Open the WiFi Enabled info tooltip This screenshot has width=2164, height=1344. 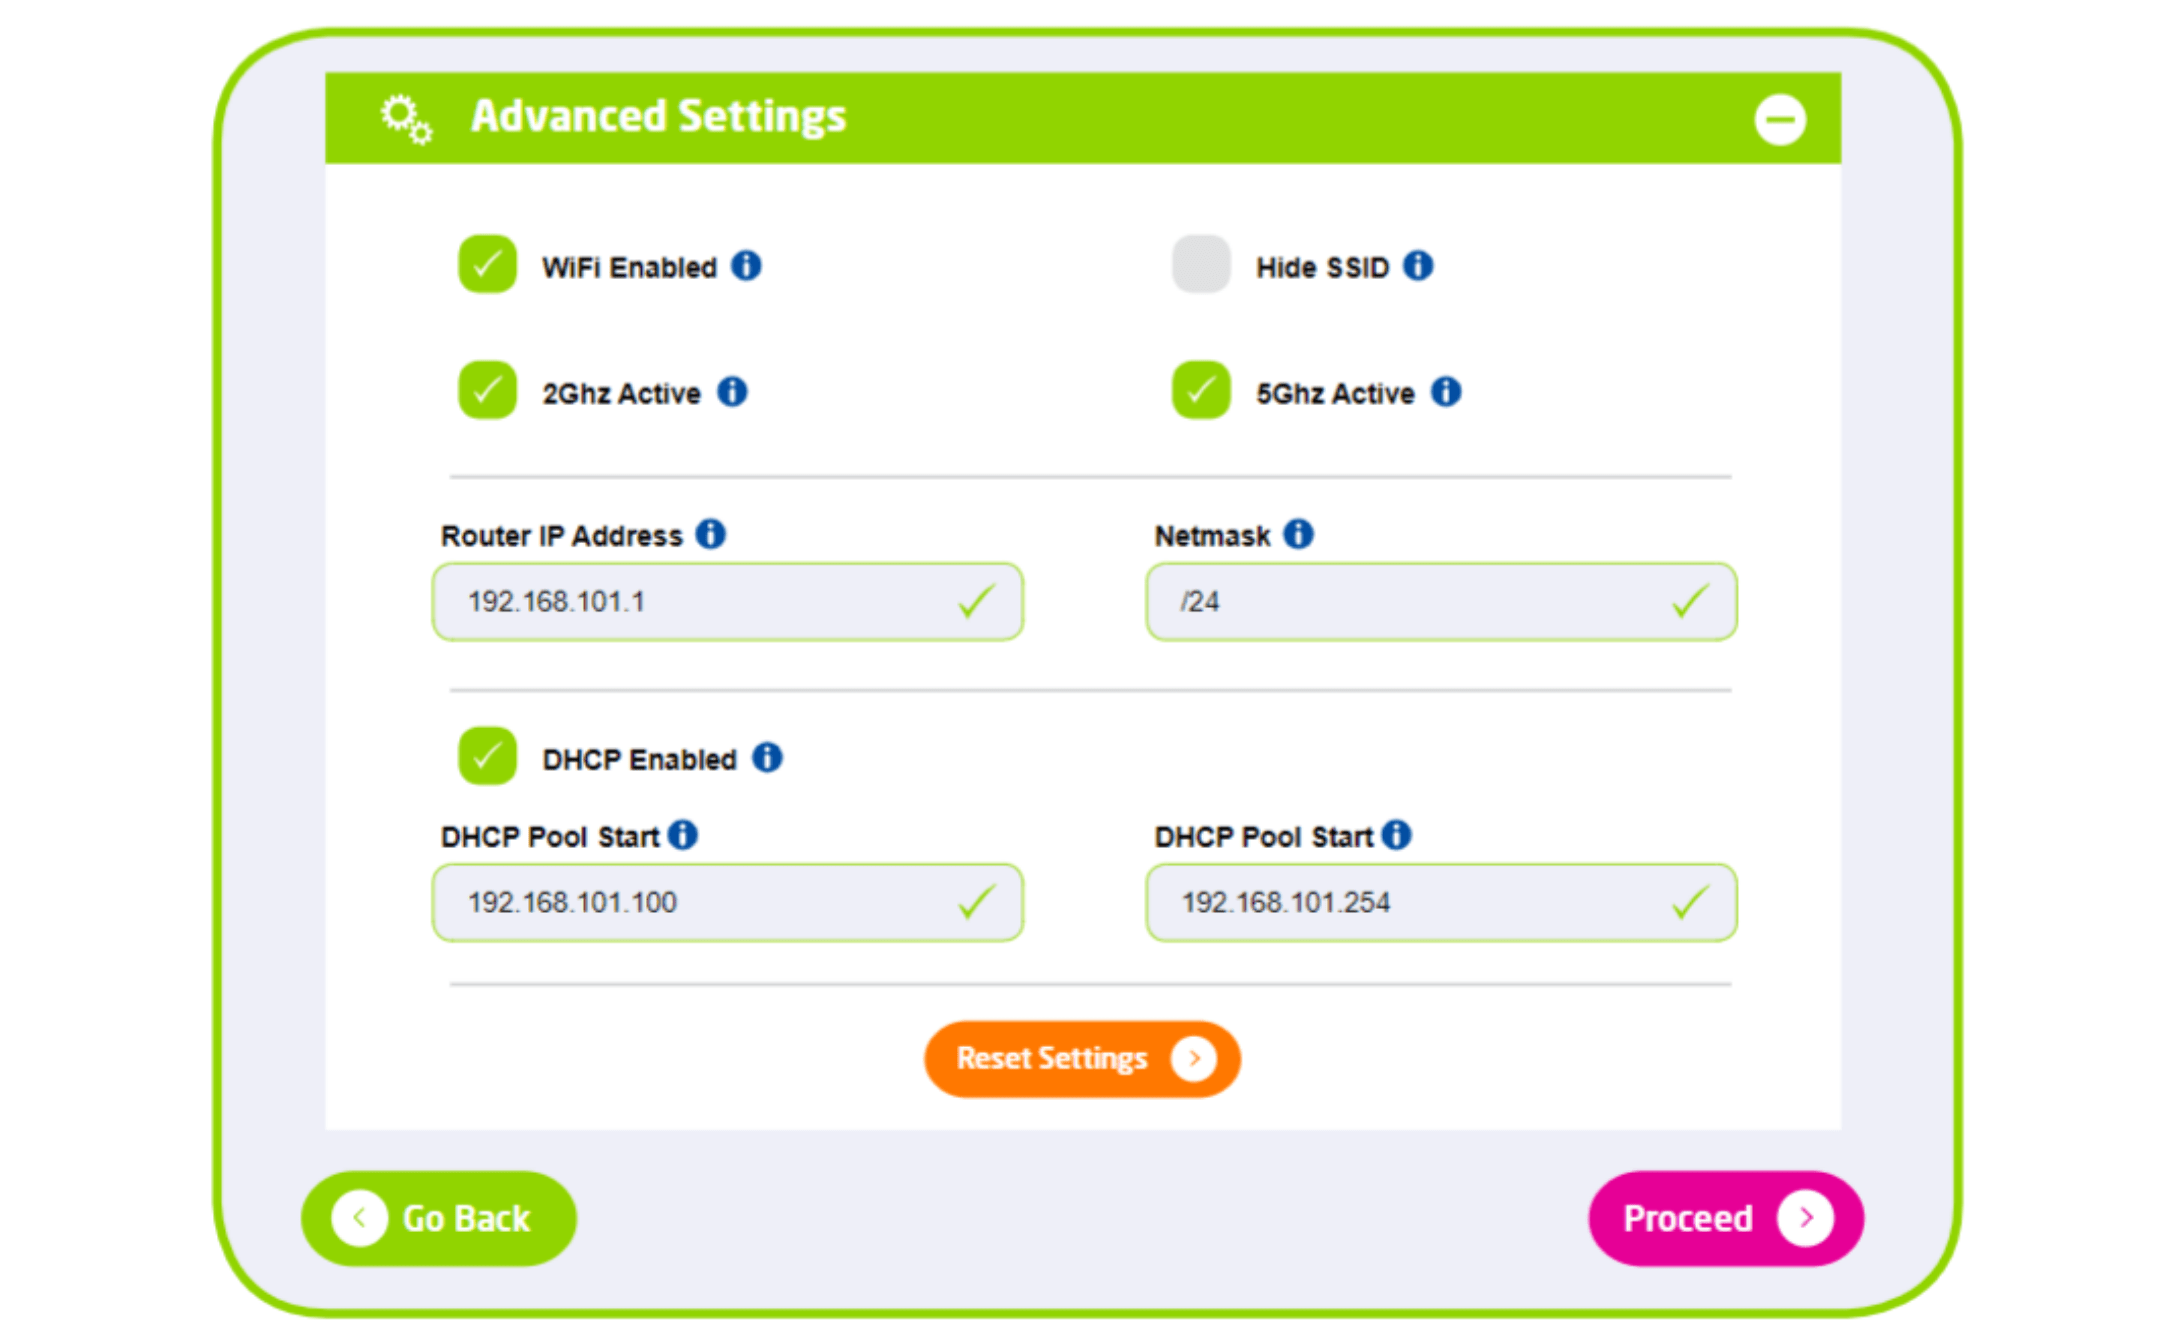(x=746, y=265)
